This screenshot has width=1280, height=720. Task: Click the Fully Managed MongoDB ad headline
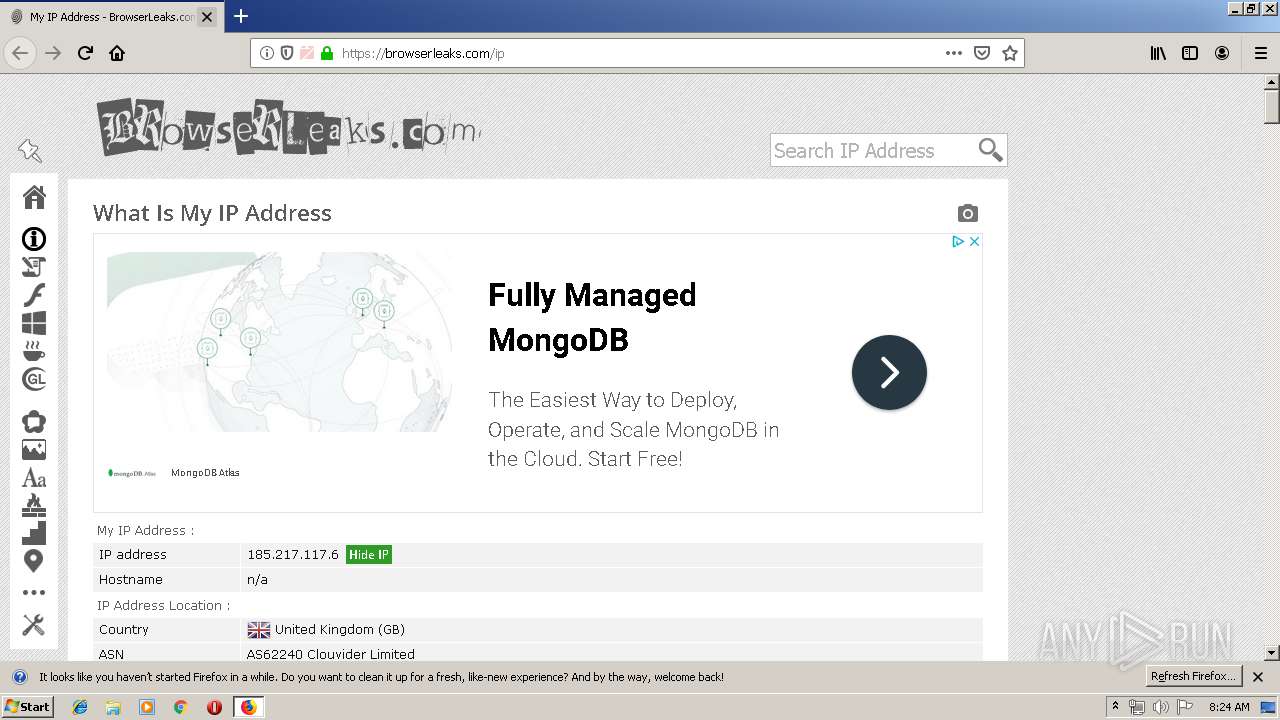tap(592, 317)
